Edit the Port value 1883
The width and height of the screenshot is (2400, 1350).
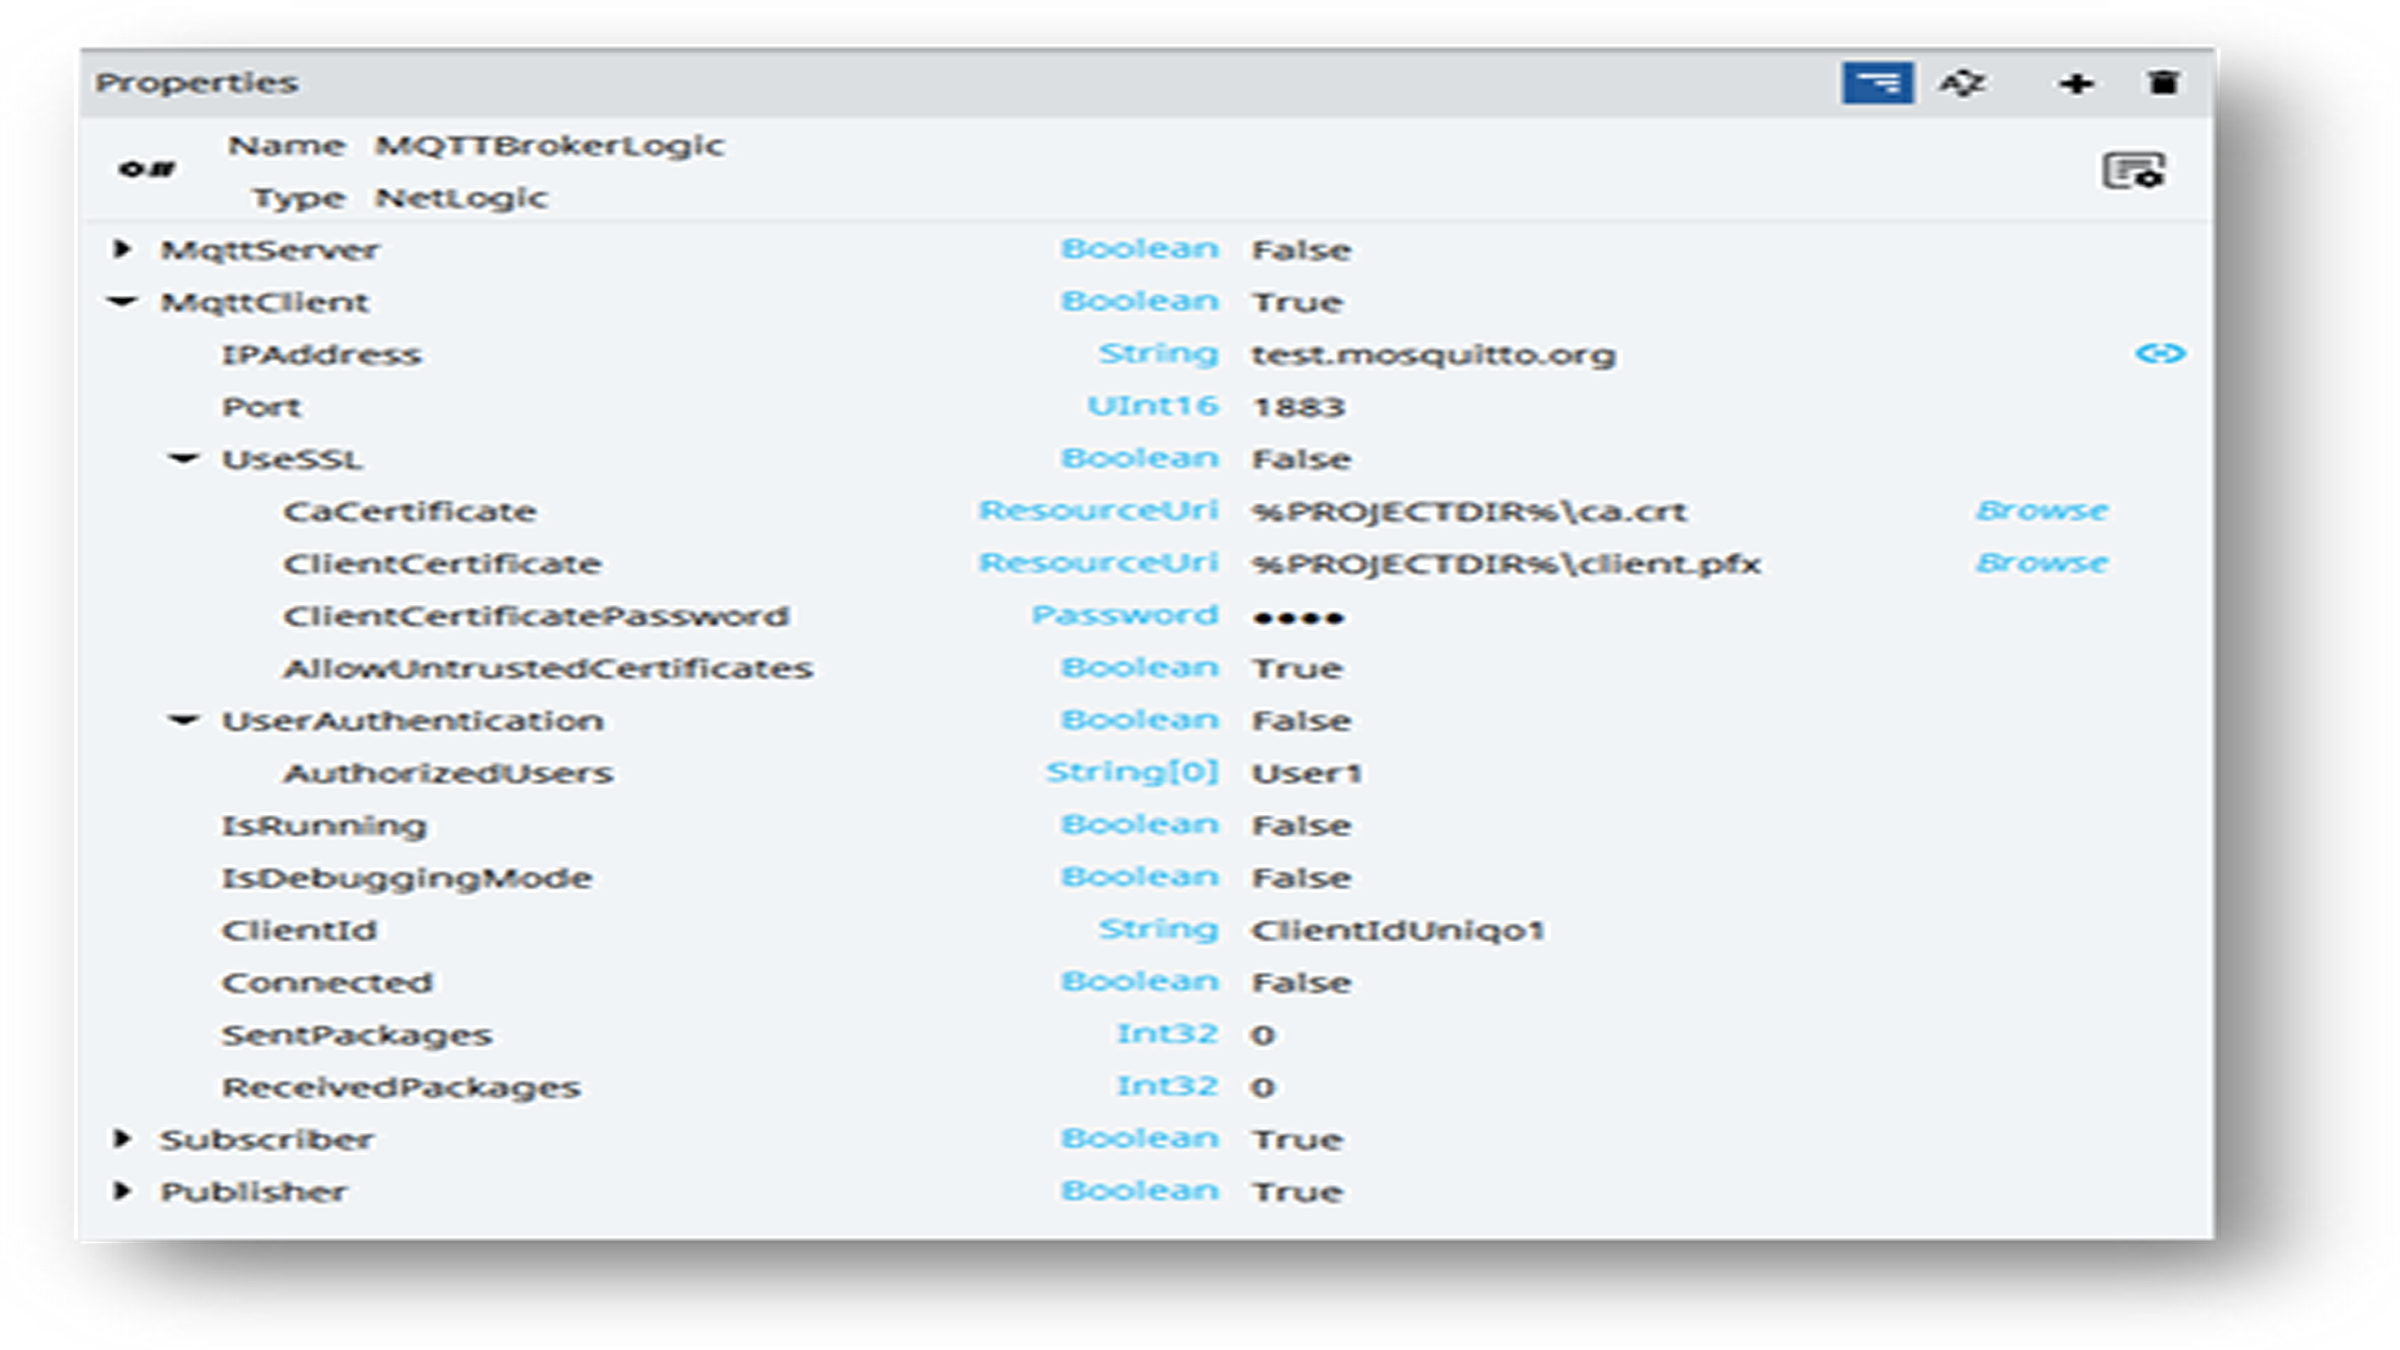[1298, 407]
